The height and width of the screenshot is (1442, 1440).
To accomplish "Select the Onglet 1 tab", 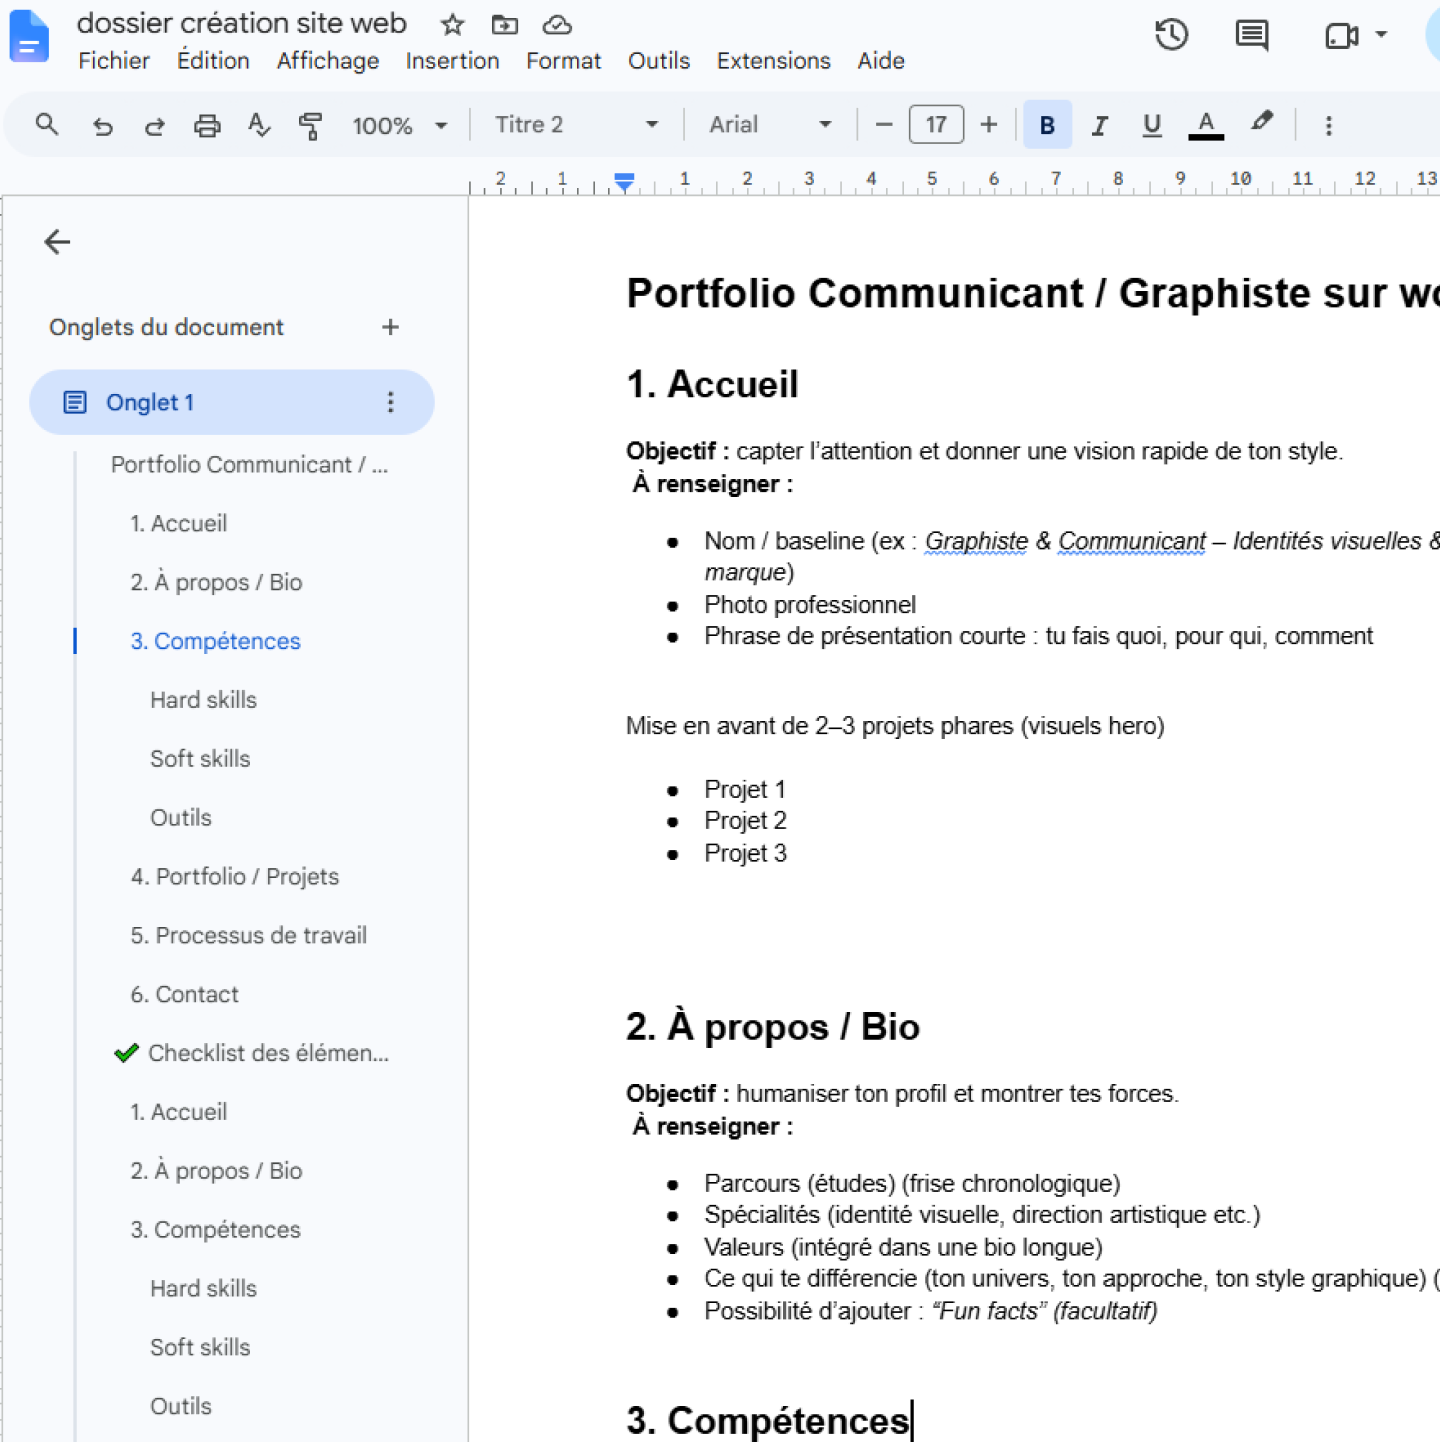I will click(x=232, y=402).
